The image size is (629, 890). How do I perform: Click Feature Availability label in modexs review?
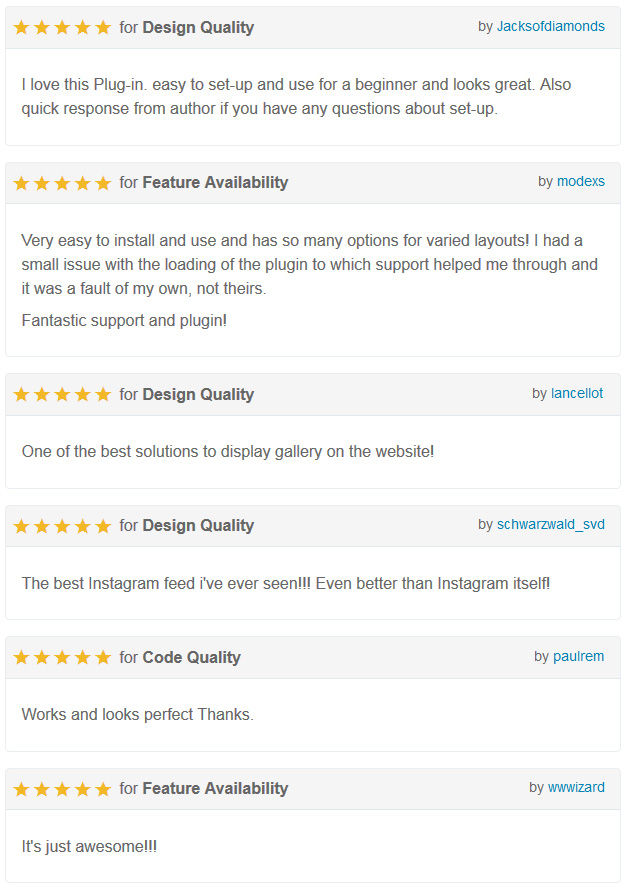click(215, 182)
